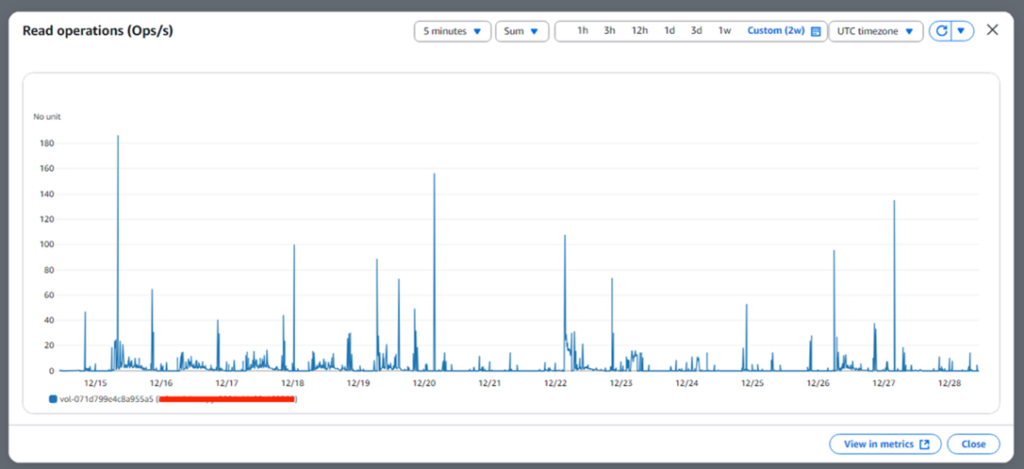Viewport: 1024px width, 469px height.
Task: Close the dialog with the X icon
Action: tap(992, 30)
